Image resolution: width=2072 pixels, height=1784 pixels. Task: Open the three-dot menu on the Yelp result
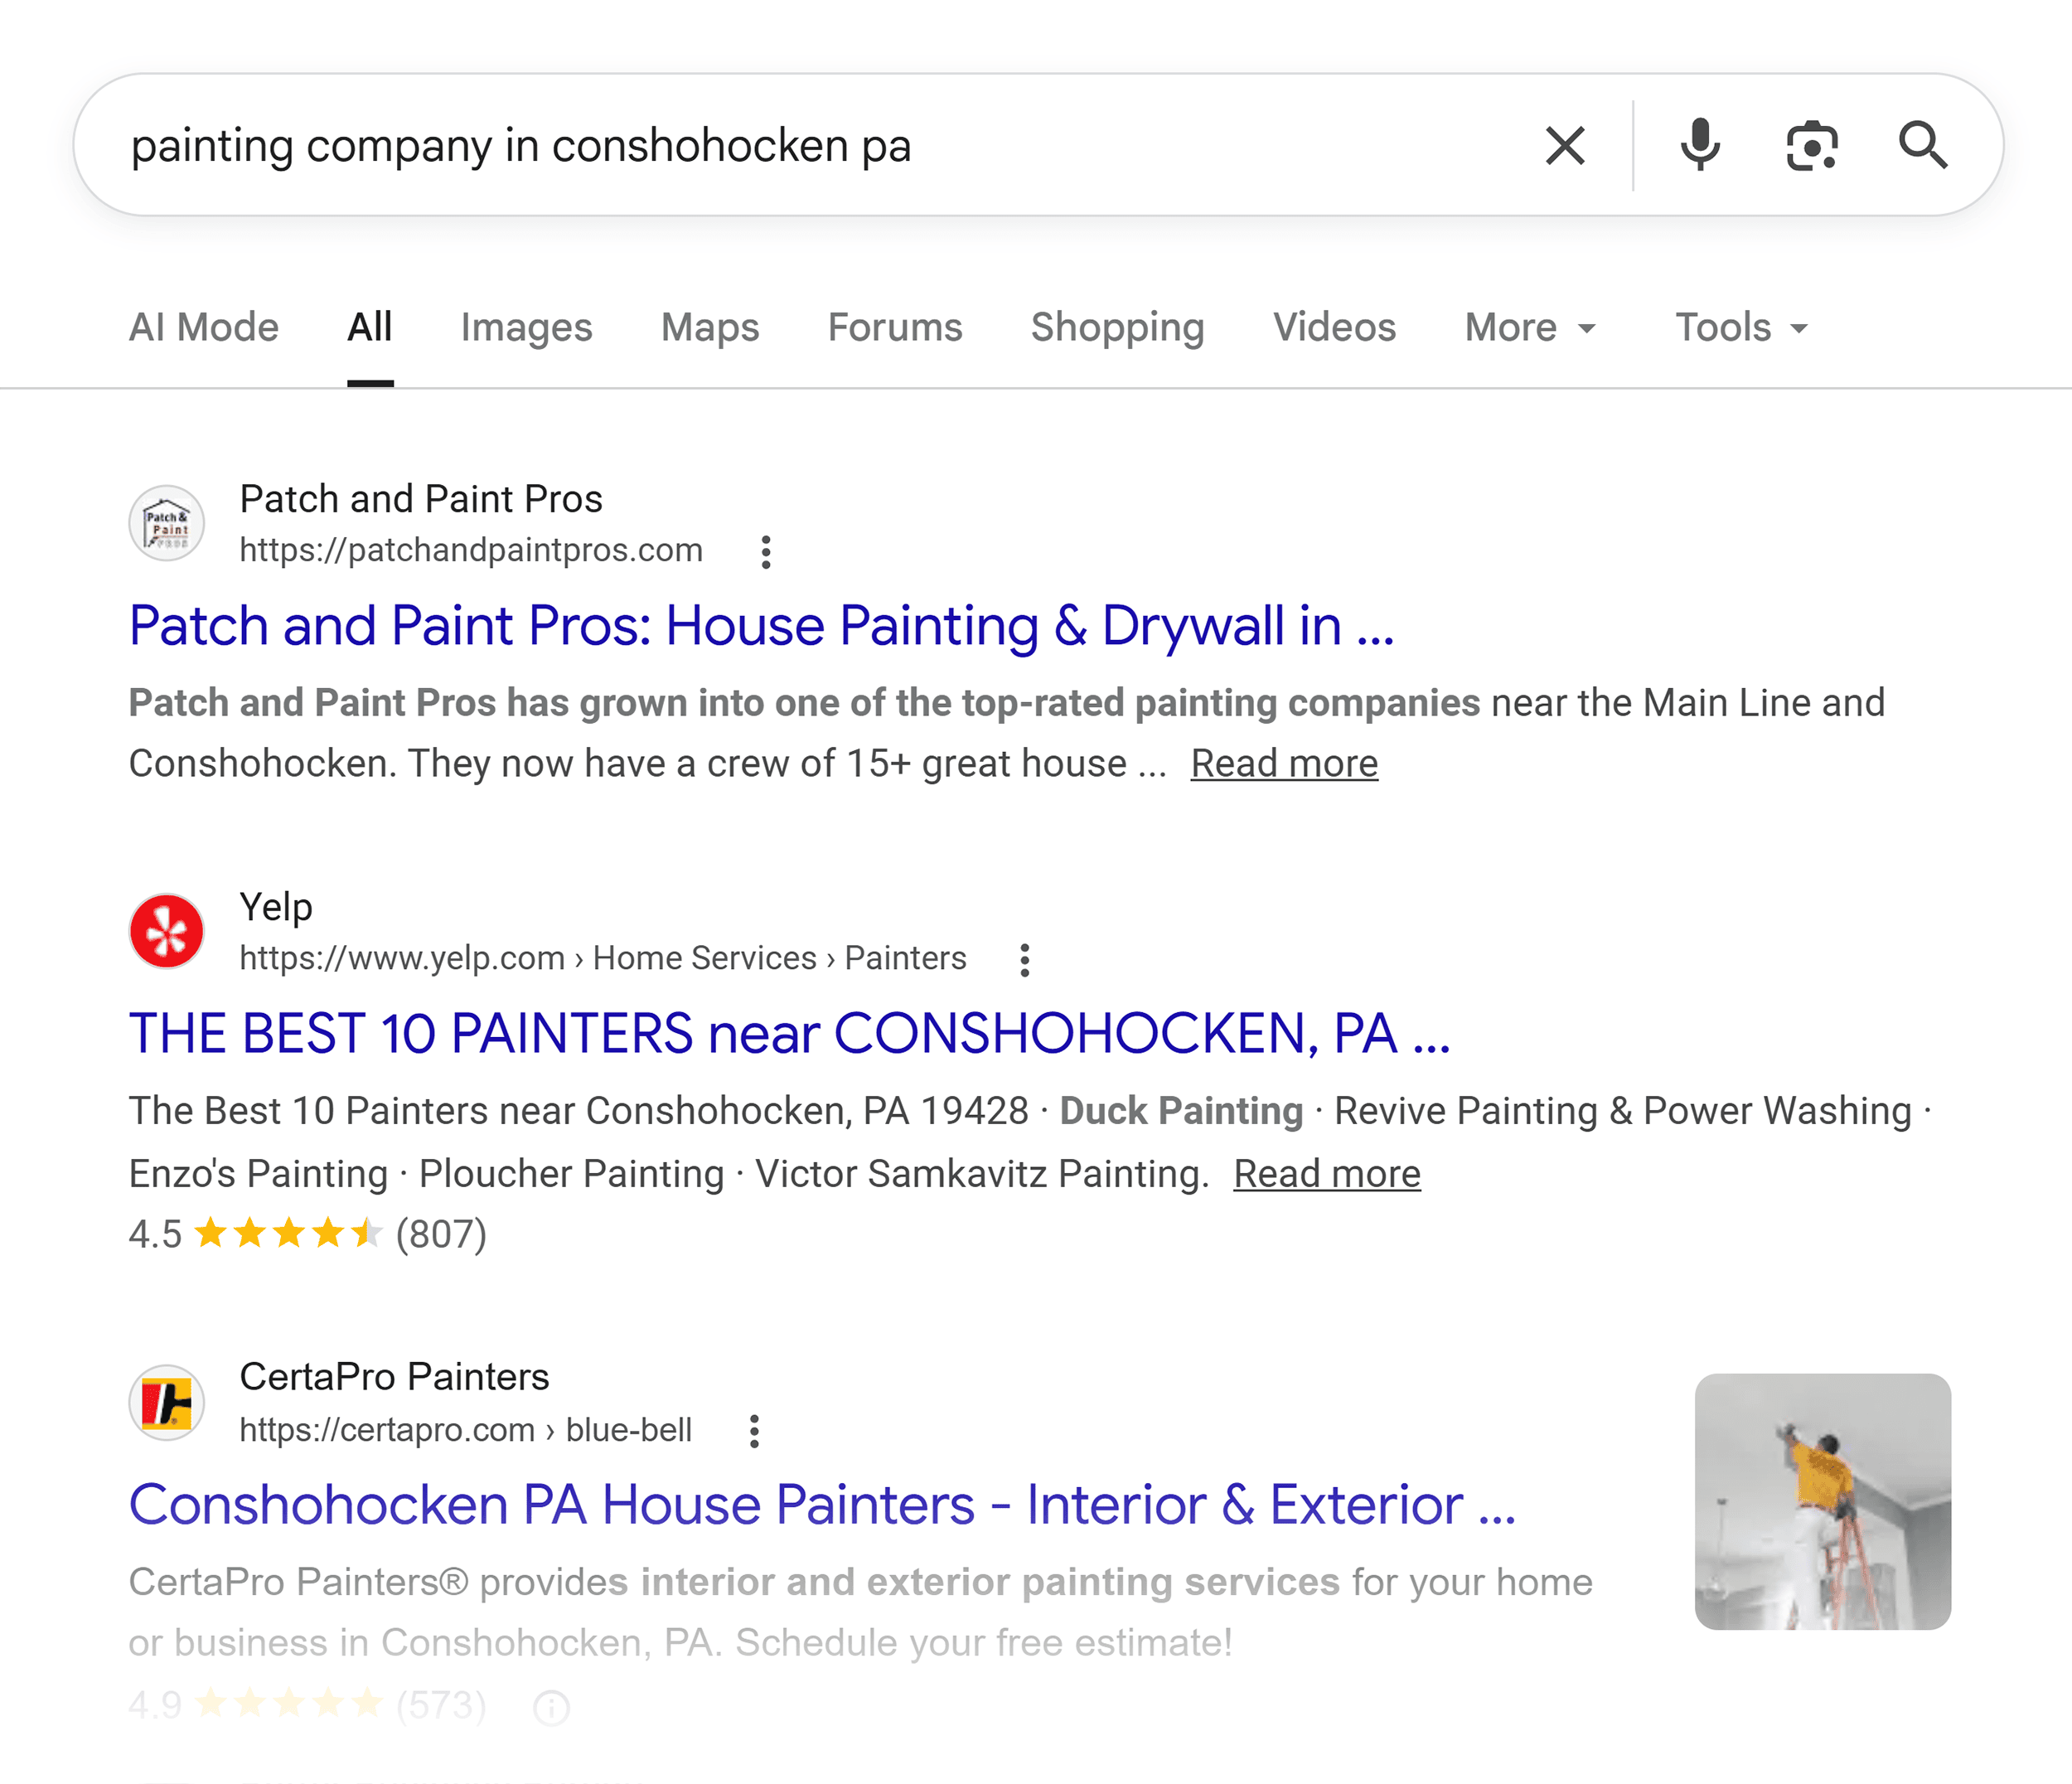(1025, 961)
